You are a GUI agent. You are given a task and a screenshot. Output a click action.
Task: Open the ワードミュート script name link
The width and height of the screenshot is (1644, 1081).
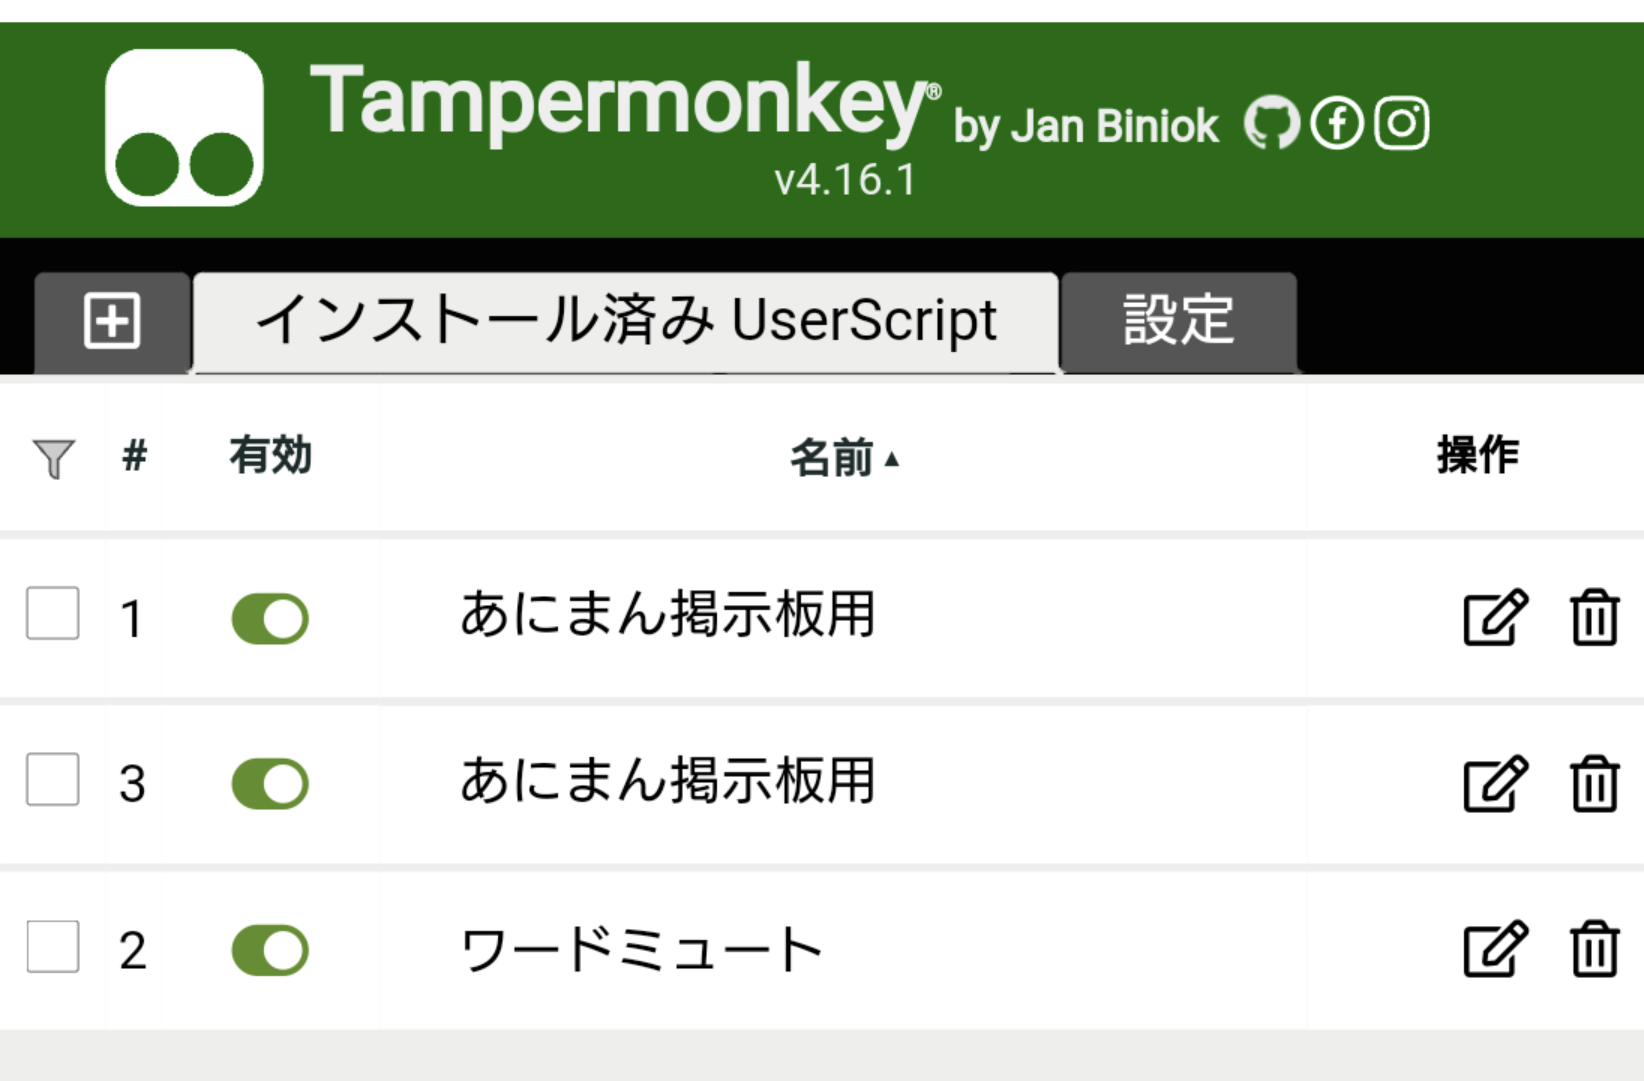click(641, 950)
